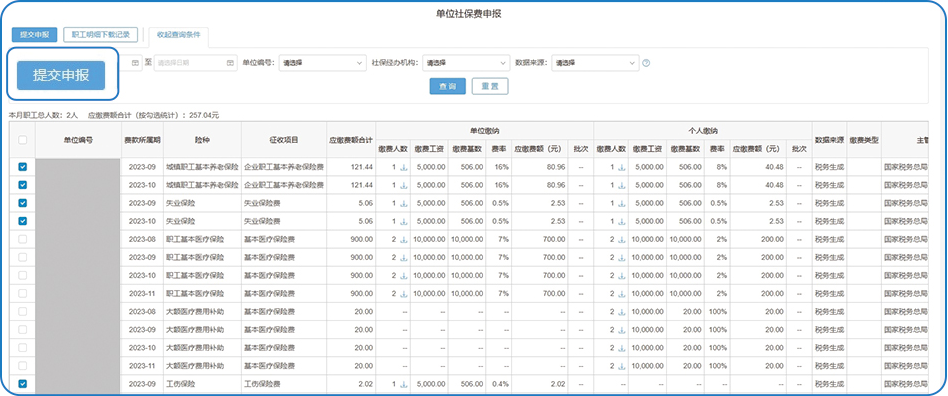Check the 2023-08 大额医疗费用补助 row checkbox
948x396 pixels.
tap(23, 312)
